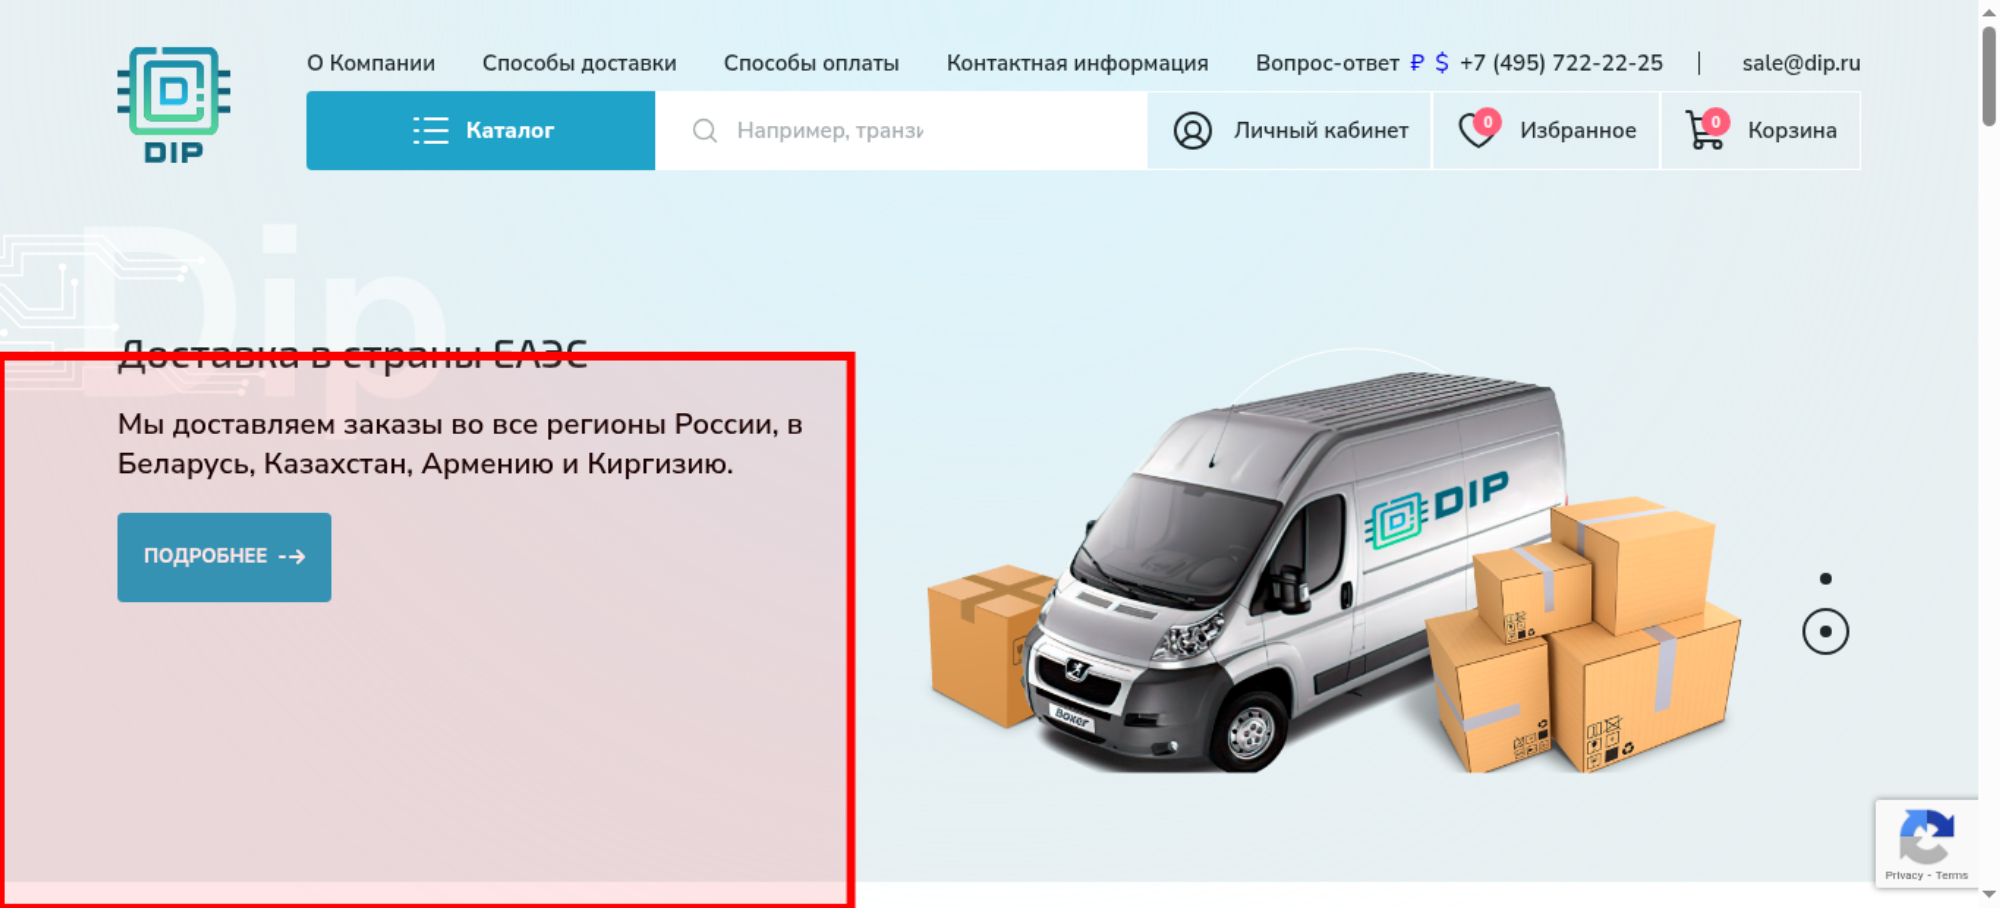Open the Способы доставки menu item
The image size is (2000, 908).
tap(579, 63)
